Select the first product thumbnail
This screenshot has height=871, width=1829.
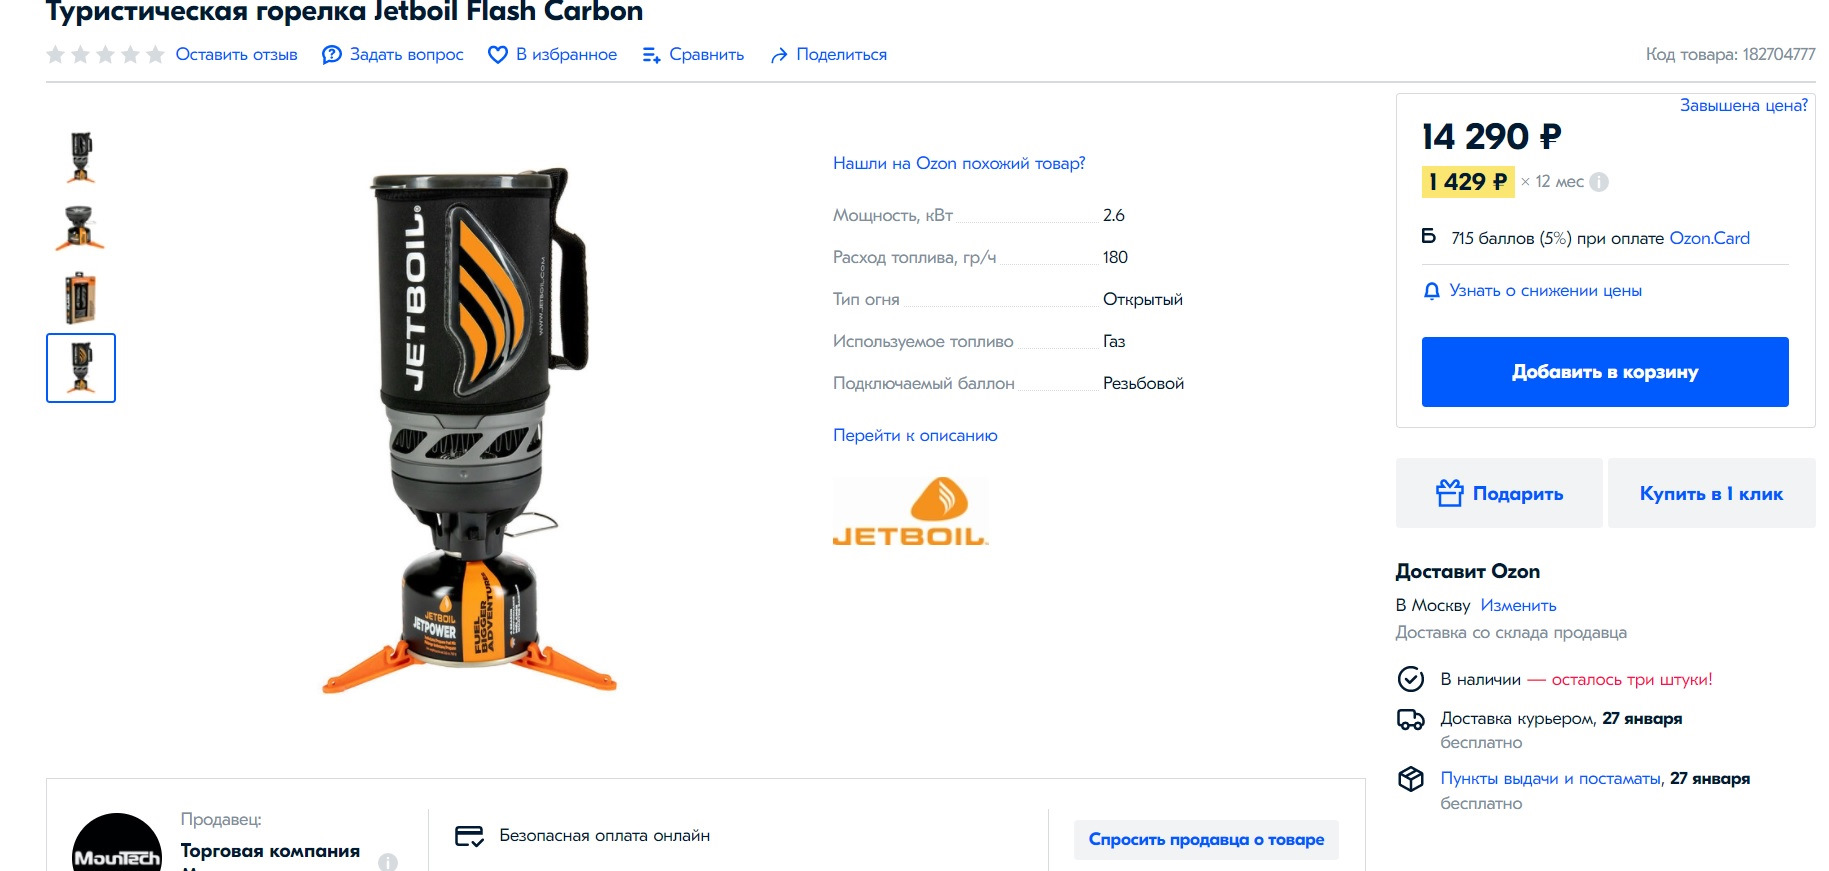pos(81,157)
